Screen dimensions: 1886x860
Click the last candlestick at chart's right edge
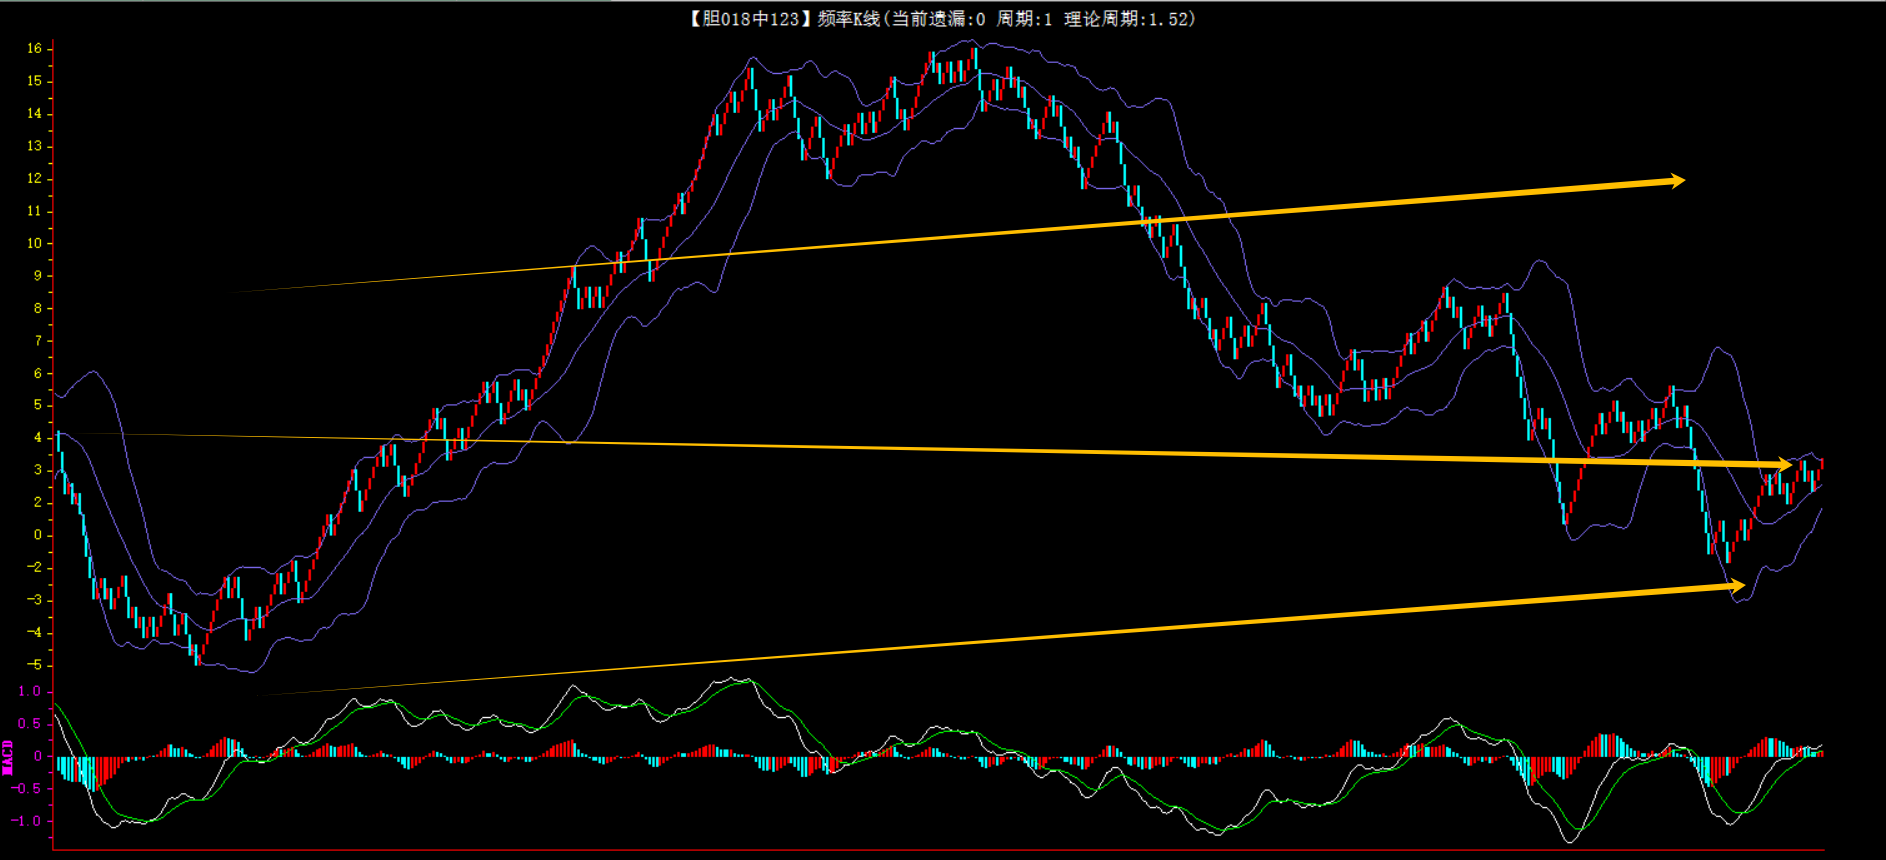pos(1822,463)
